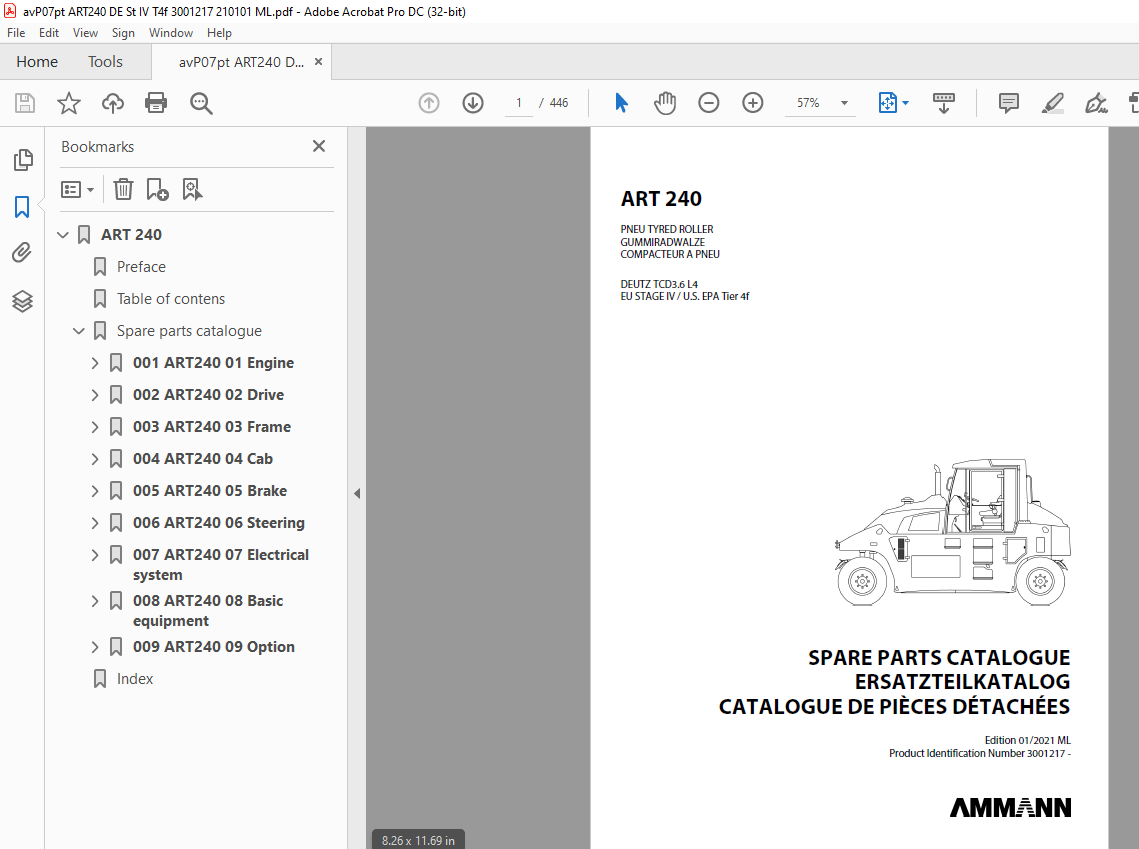The height and width of the screenshot is (849, 1139).
Task: Expand 003 ART240 03 Frame
Action: click(94, 427)
